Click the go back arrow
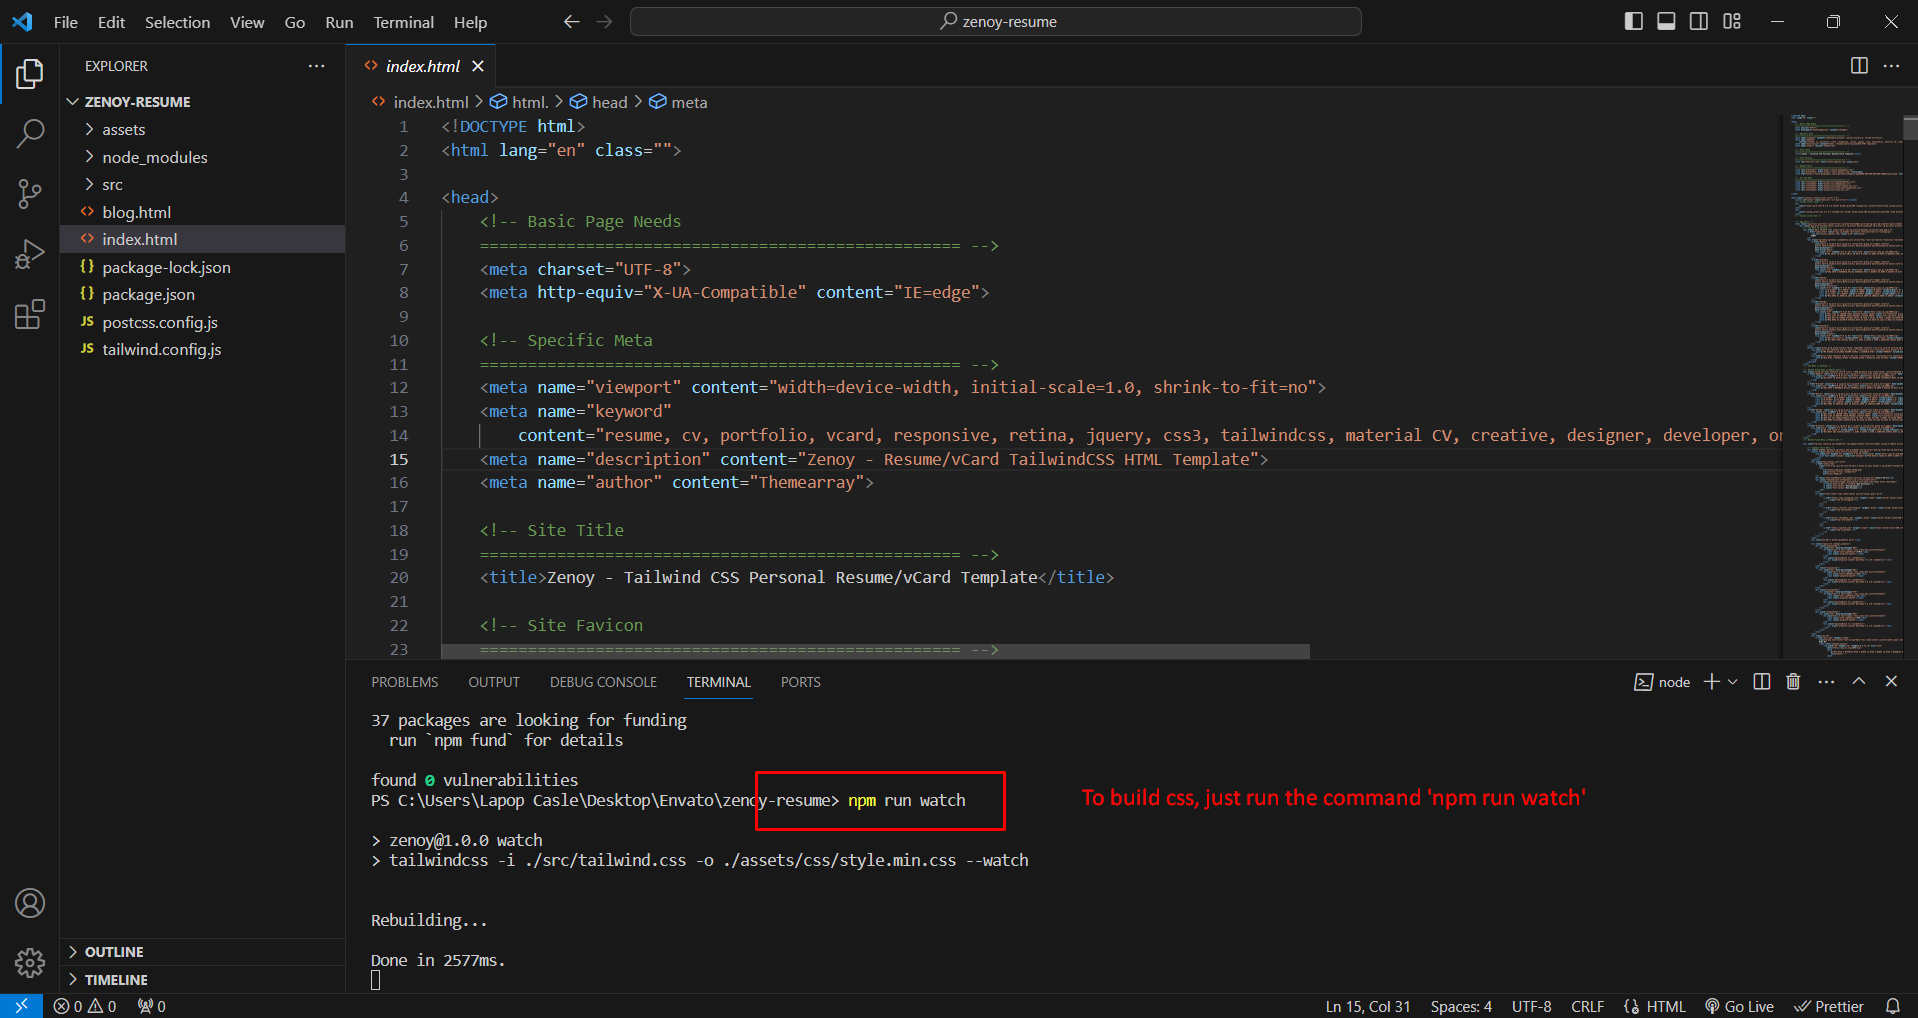The height and width of the screenshot is (1018, 1918). coord(572,22)
